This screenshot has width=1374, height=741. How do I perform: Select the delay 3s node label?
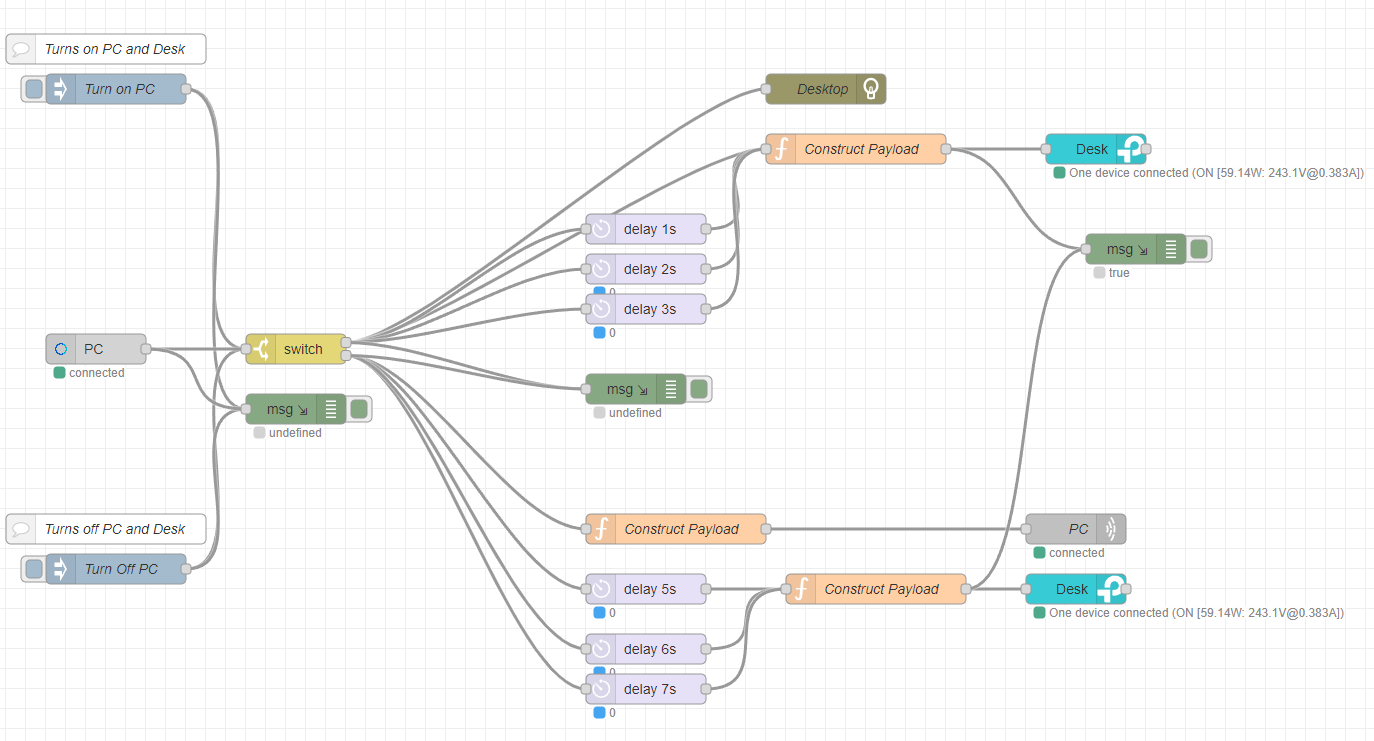(x=650, y=309)
